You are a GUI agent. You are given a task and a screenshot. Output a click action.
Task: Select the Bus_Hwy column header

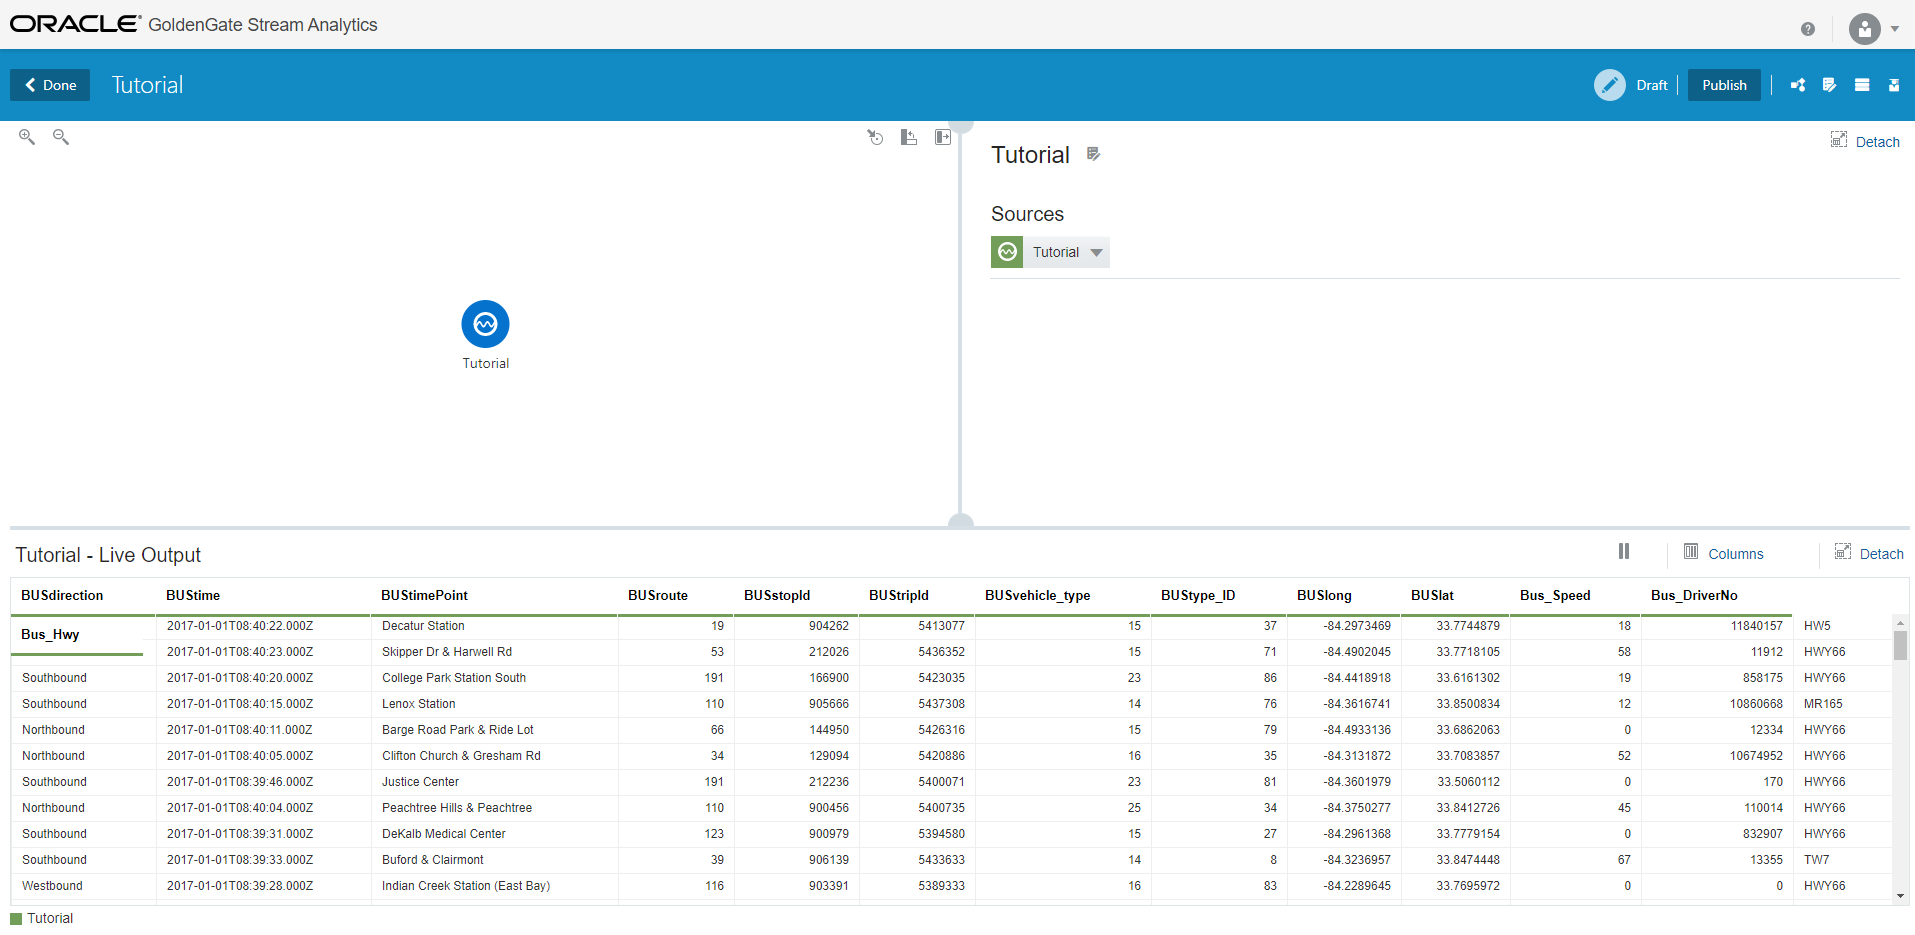(x=50, y=634)
